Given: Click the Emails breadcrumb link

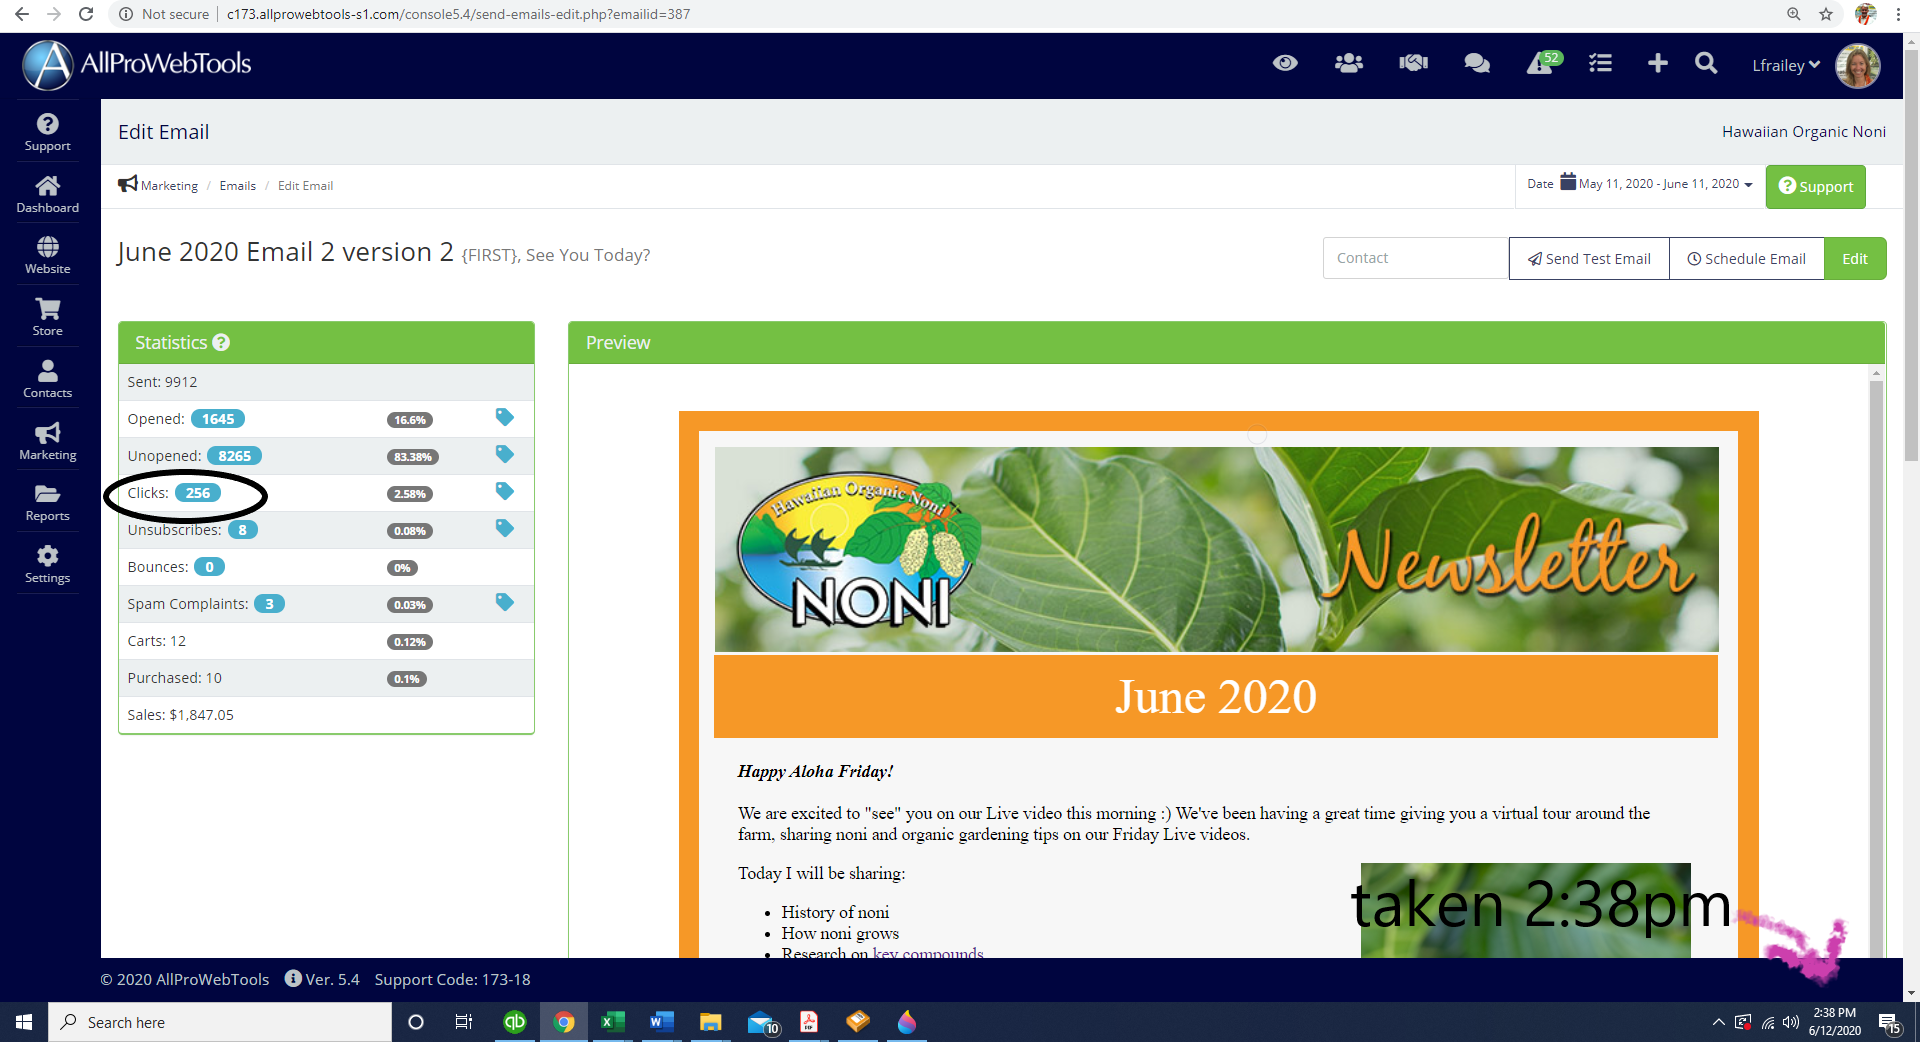Looking at the screenshot, I should point(238,185).
